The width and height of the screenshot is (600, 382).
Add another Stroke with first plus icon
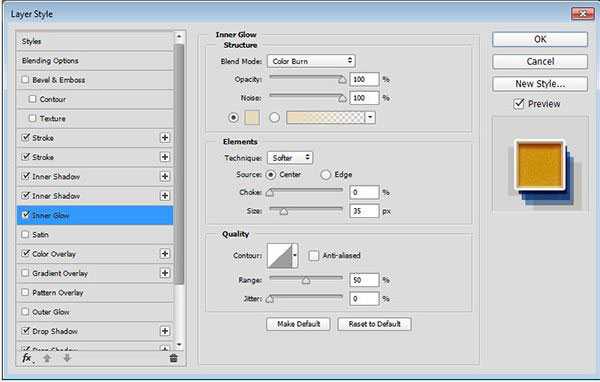165,138
